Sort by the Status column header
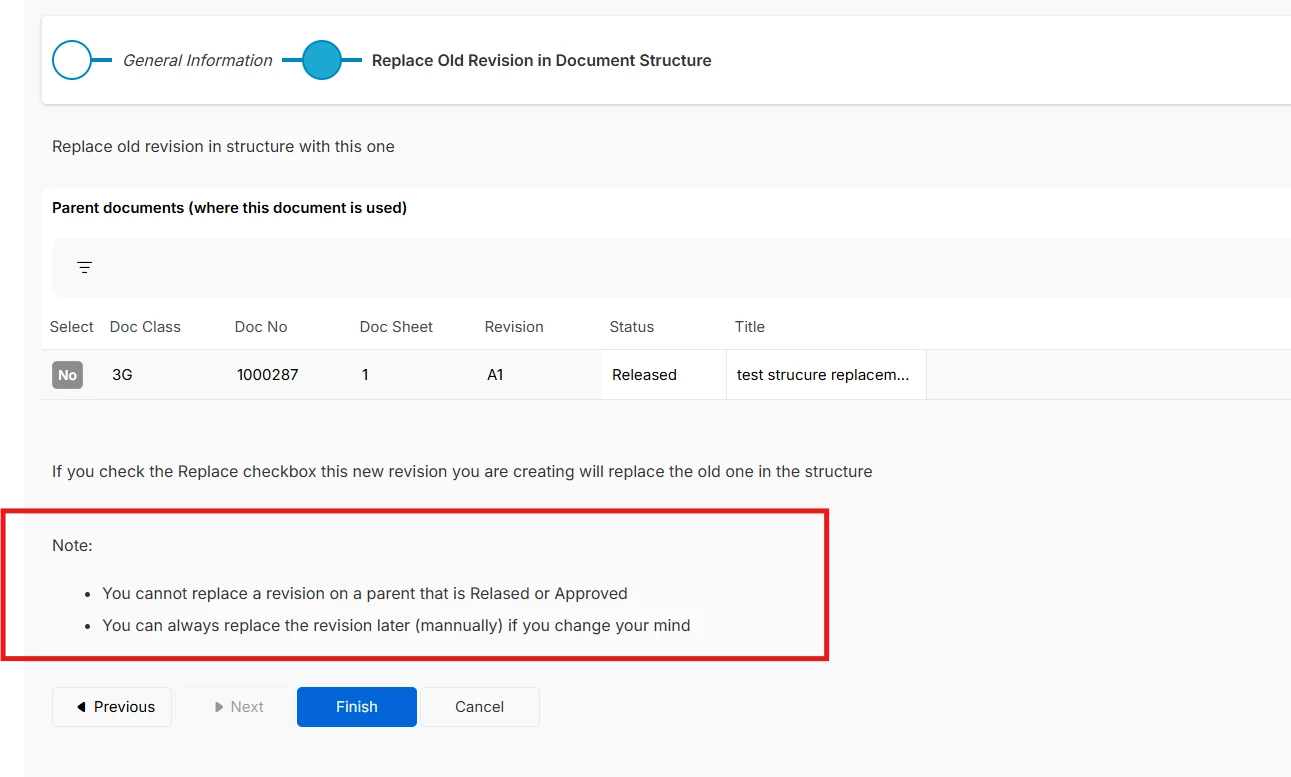1291x777 pixels. 631,327
